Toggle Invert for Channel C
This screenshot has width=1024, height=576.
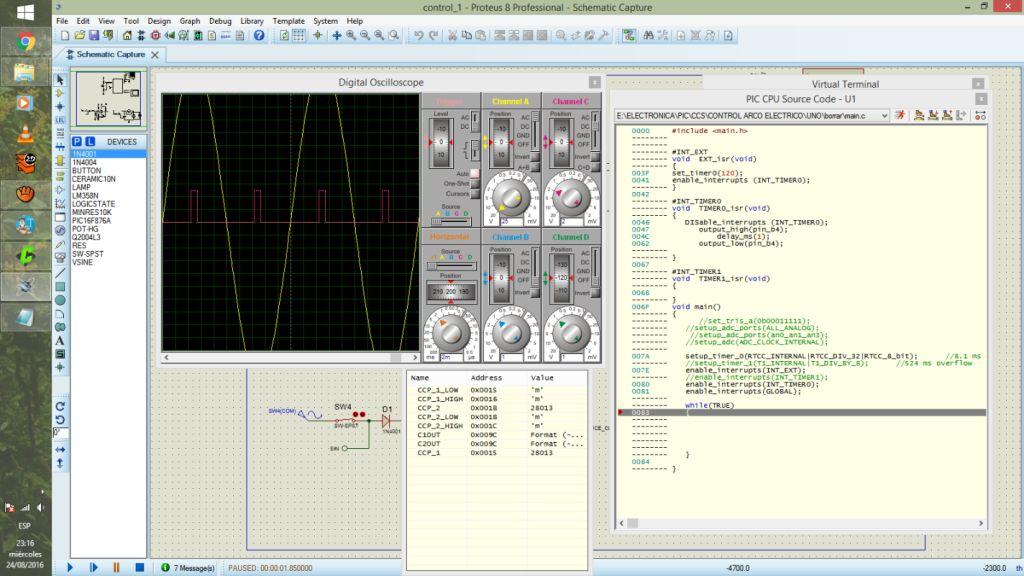[595, 157]
